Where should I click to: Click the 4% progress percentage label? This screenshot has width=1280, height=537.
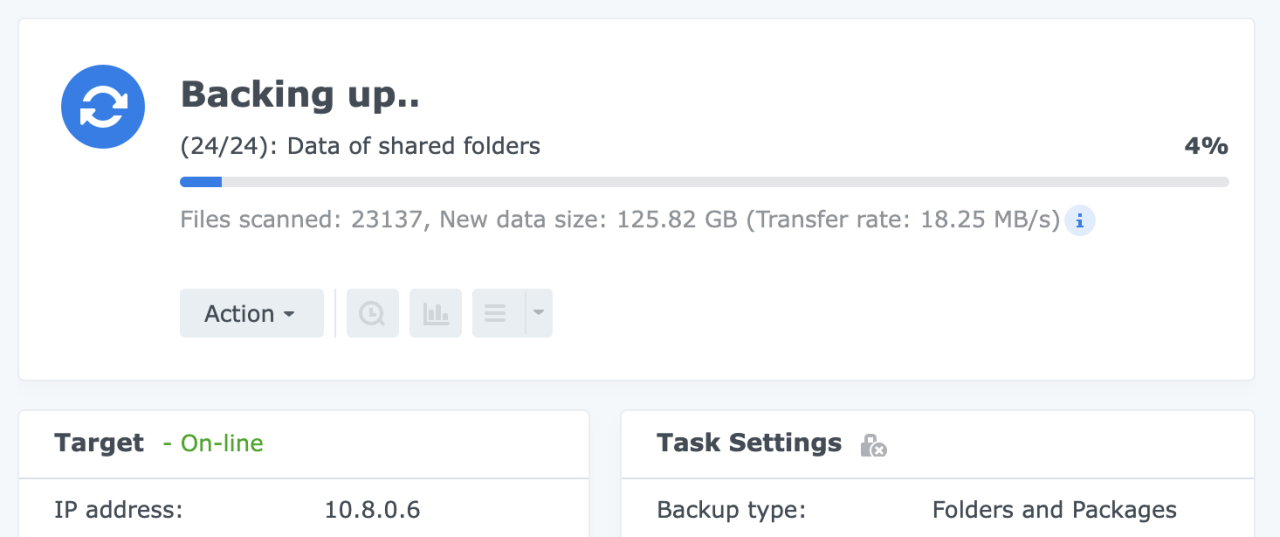1206,146
